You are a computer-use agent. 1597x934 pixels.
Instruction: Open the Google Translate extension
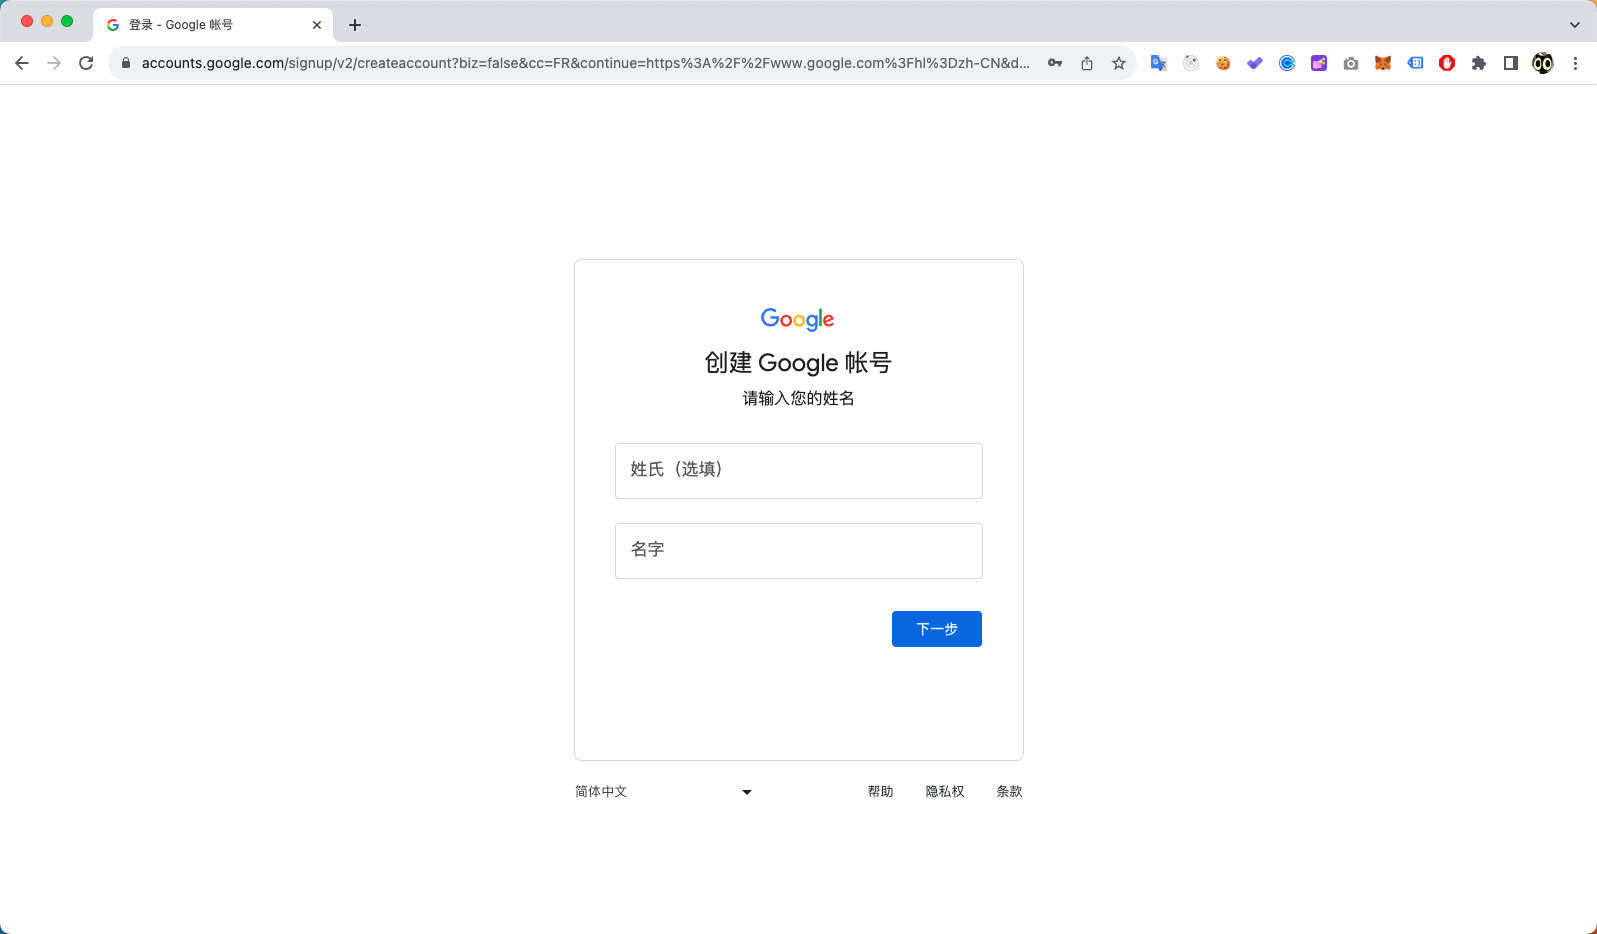point(1159,63)
